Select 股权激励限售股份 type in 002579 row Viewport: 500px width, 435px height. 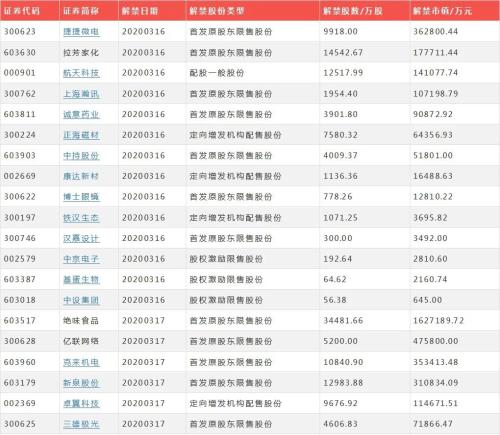pyautogui.click(x=226, y=259)
